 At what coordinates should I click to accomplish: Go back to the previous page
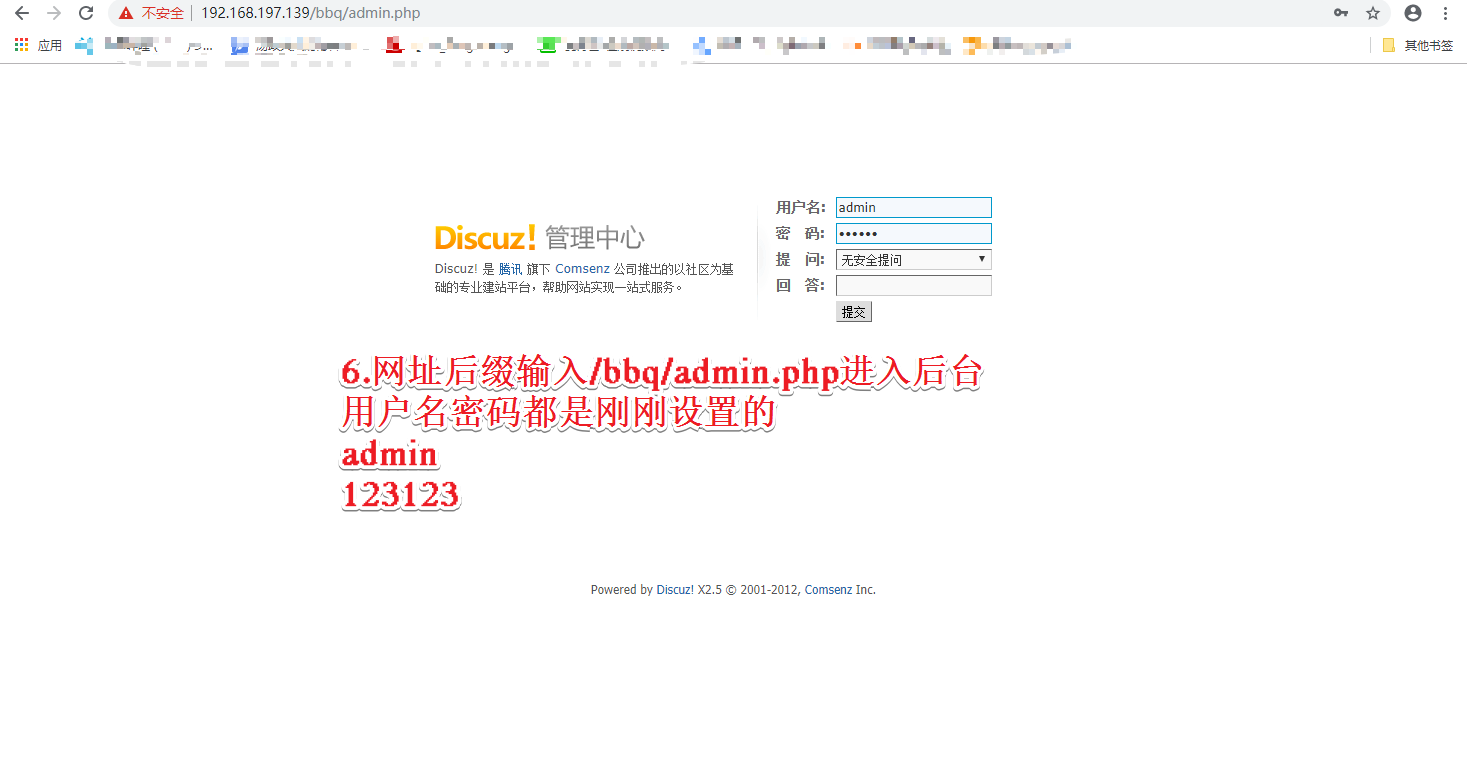coord(22,13)
